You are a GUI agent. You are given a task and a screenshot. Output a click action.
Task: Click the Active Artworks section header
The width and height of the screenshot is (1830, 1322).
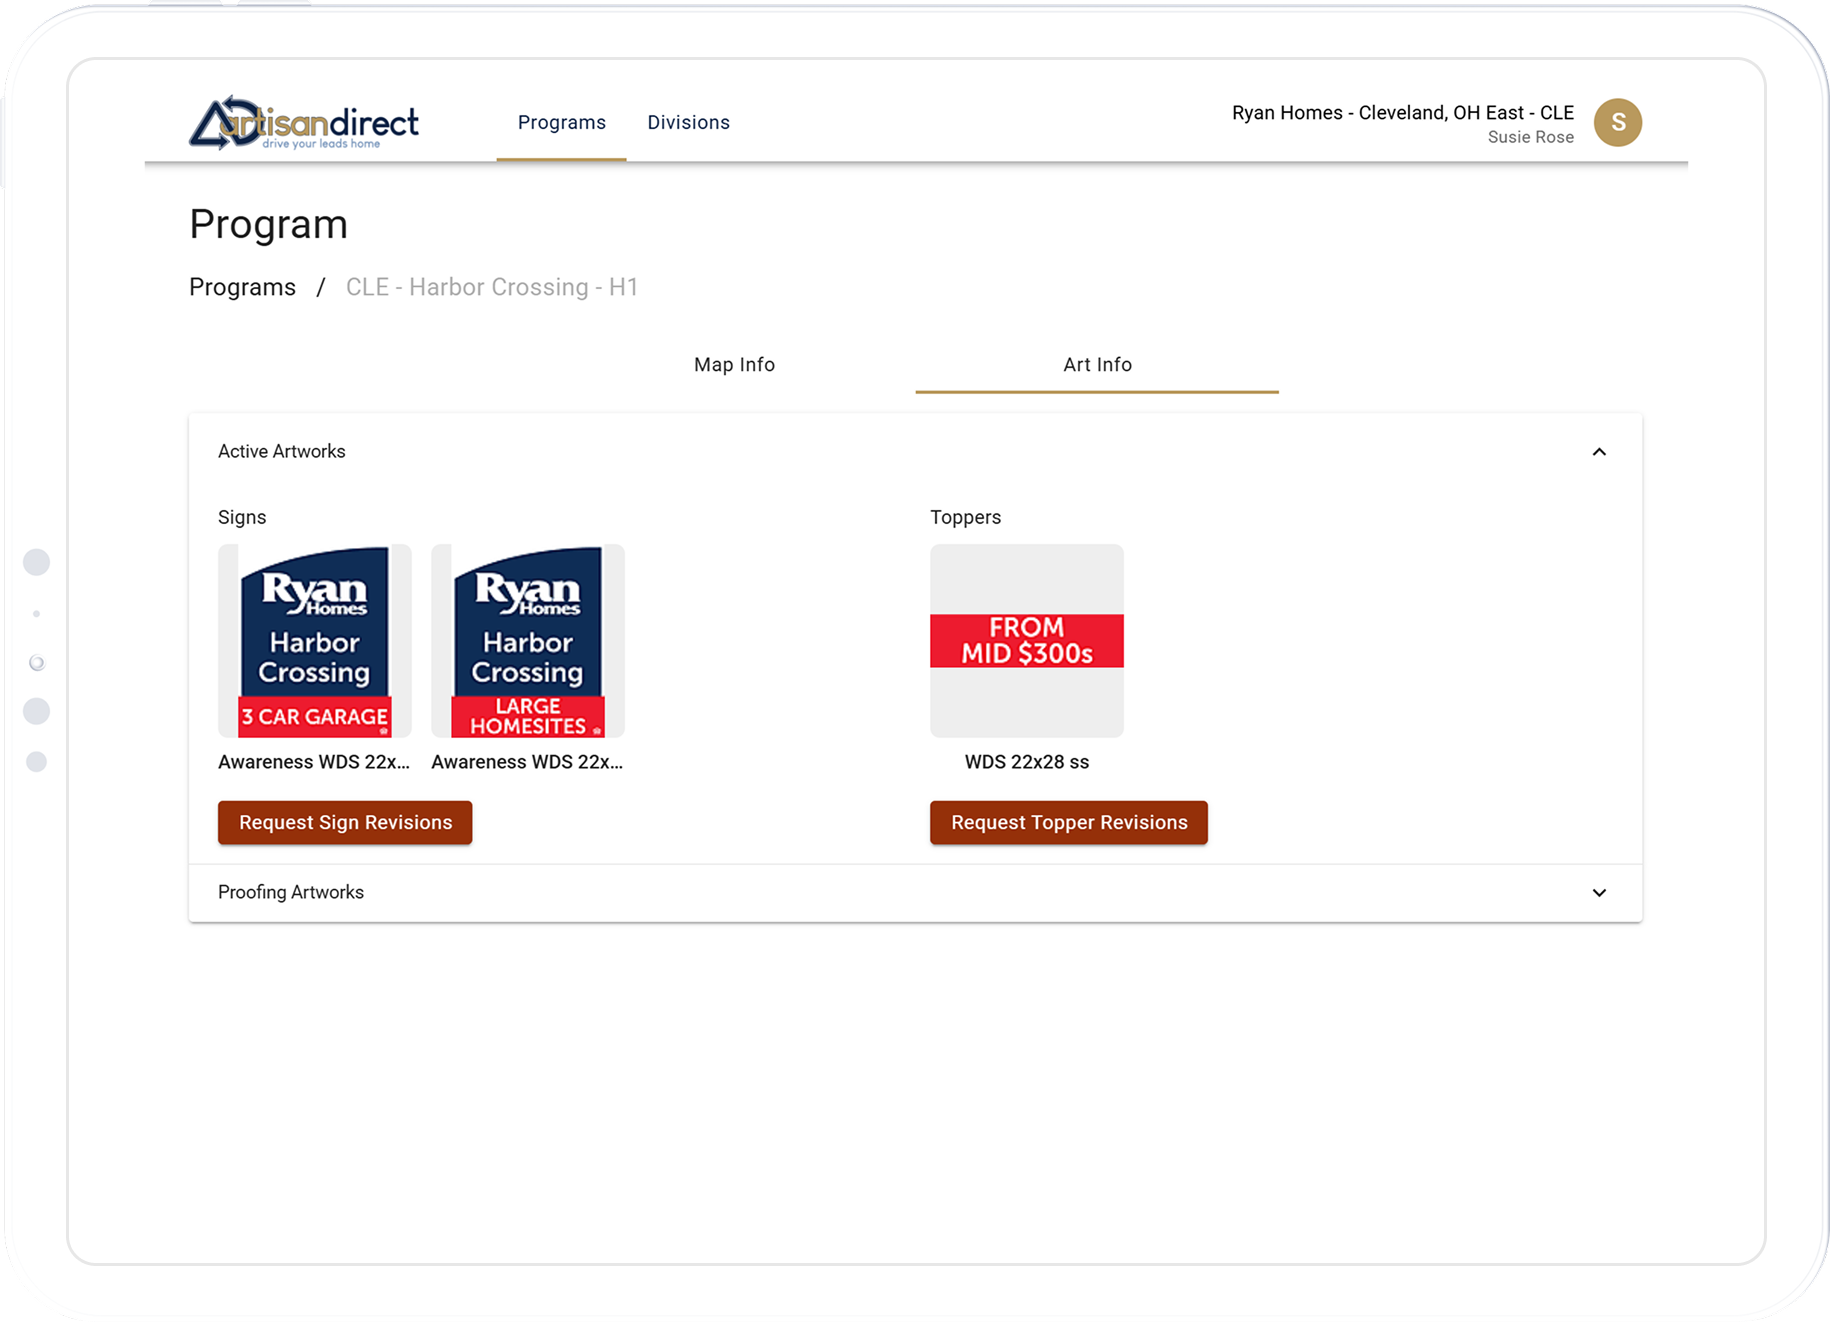(x=281, y=451)
